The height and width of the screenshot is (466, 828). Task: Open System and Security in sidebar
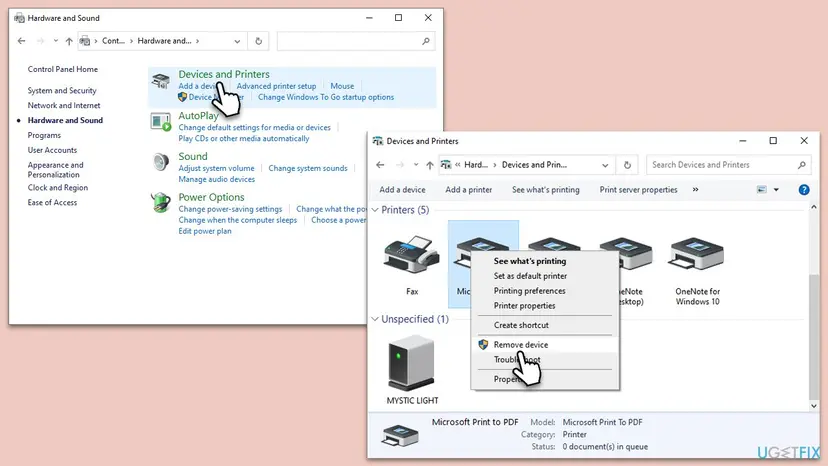(x=62, y=91)
